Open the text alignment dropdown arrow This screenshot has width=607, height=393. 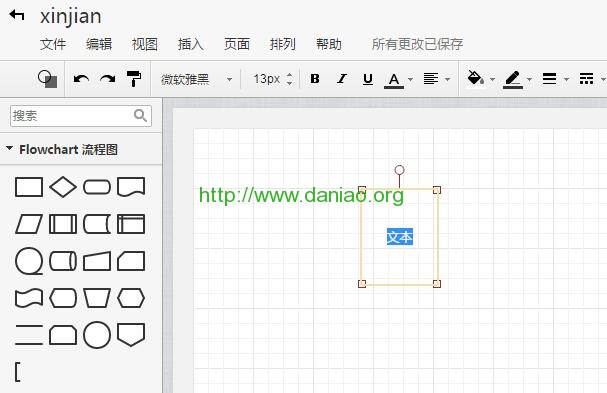point(448,79)
